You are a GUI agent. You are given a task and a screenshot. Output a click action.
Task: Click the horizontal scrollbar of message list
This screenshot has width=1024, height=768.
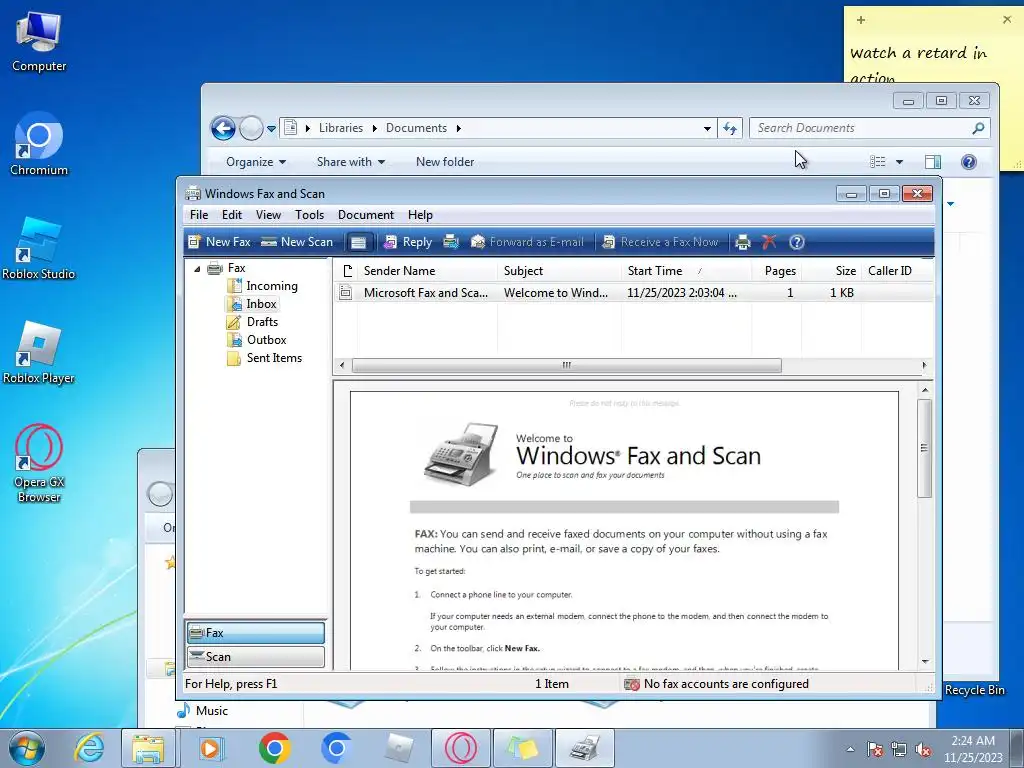pos(566,366)
